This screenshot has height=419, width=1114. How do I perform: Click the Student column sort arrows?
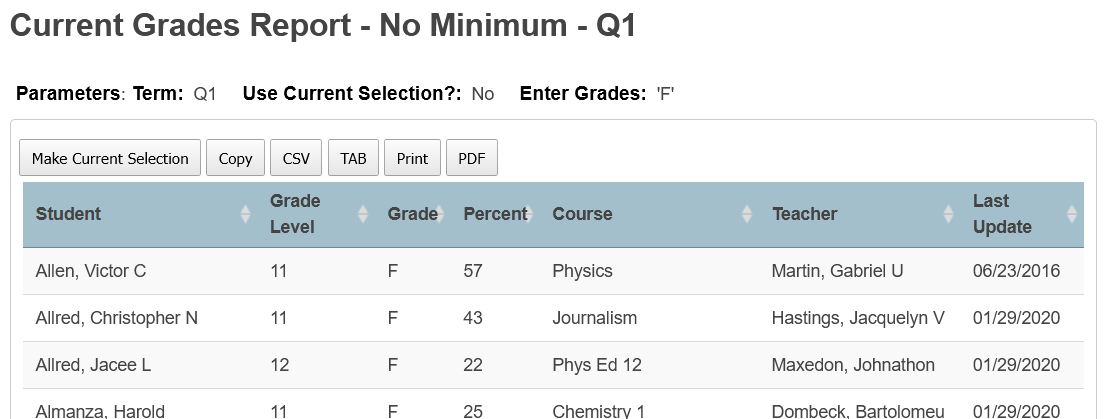[245, 214]
